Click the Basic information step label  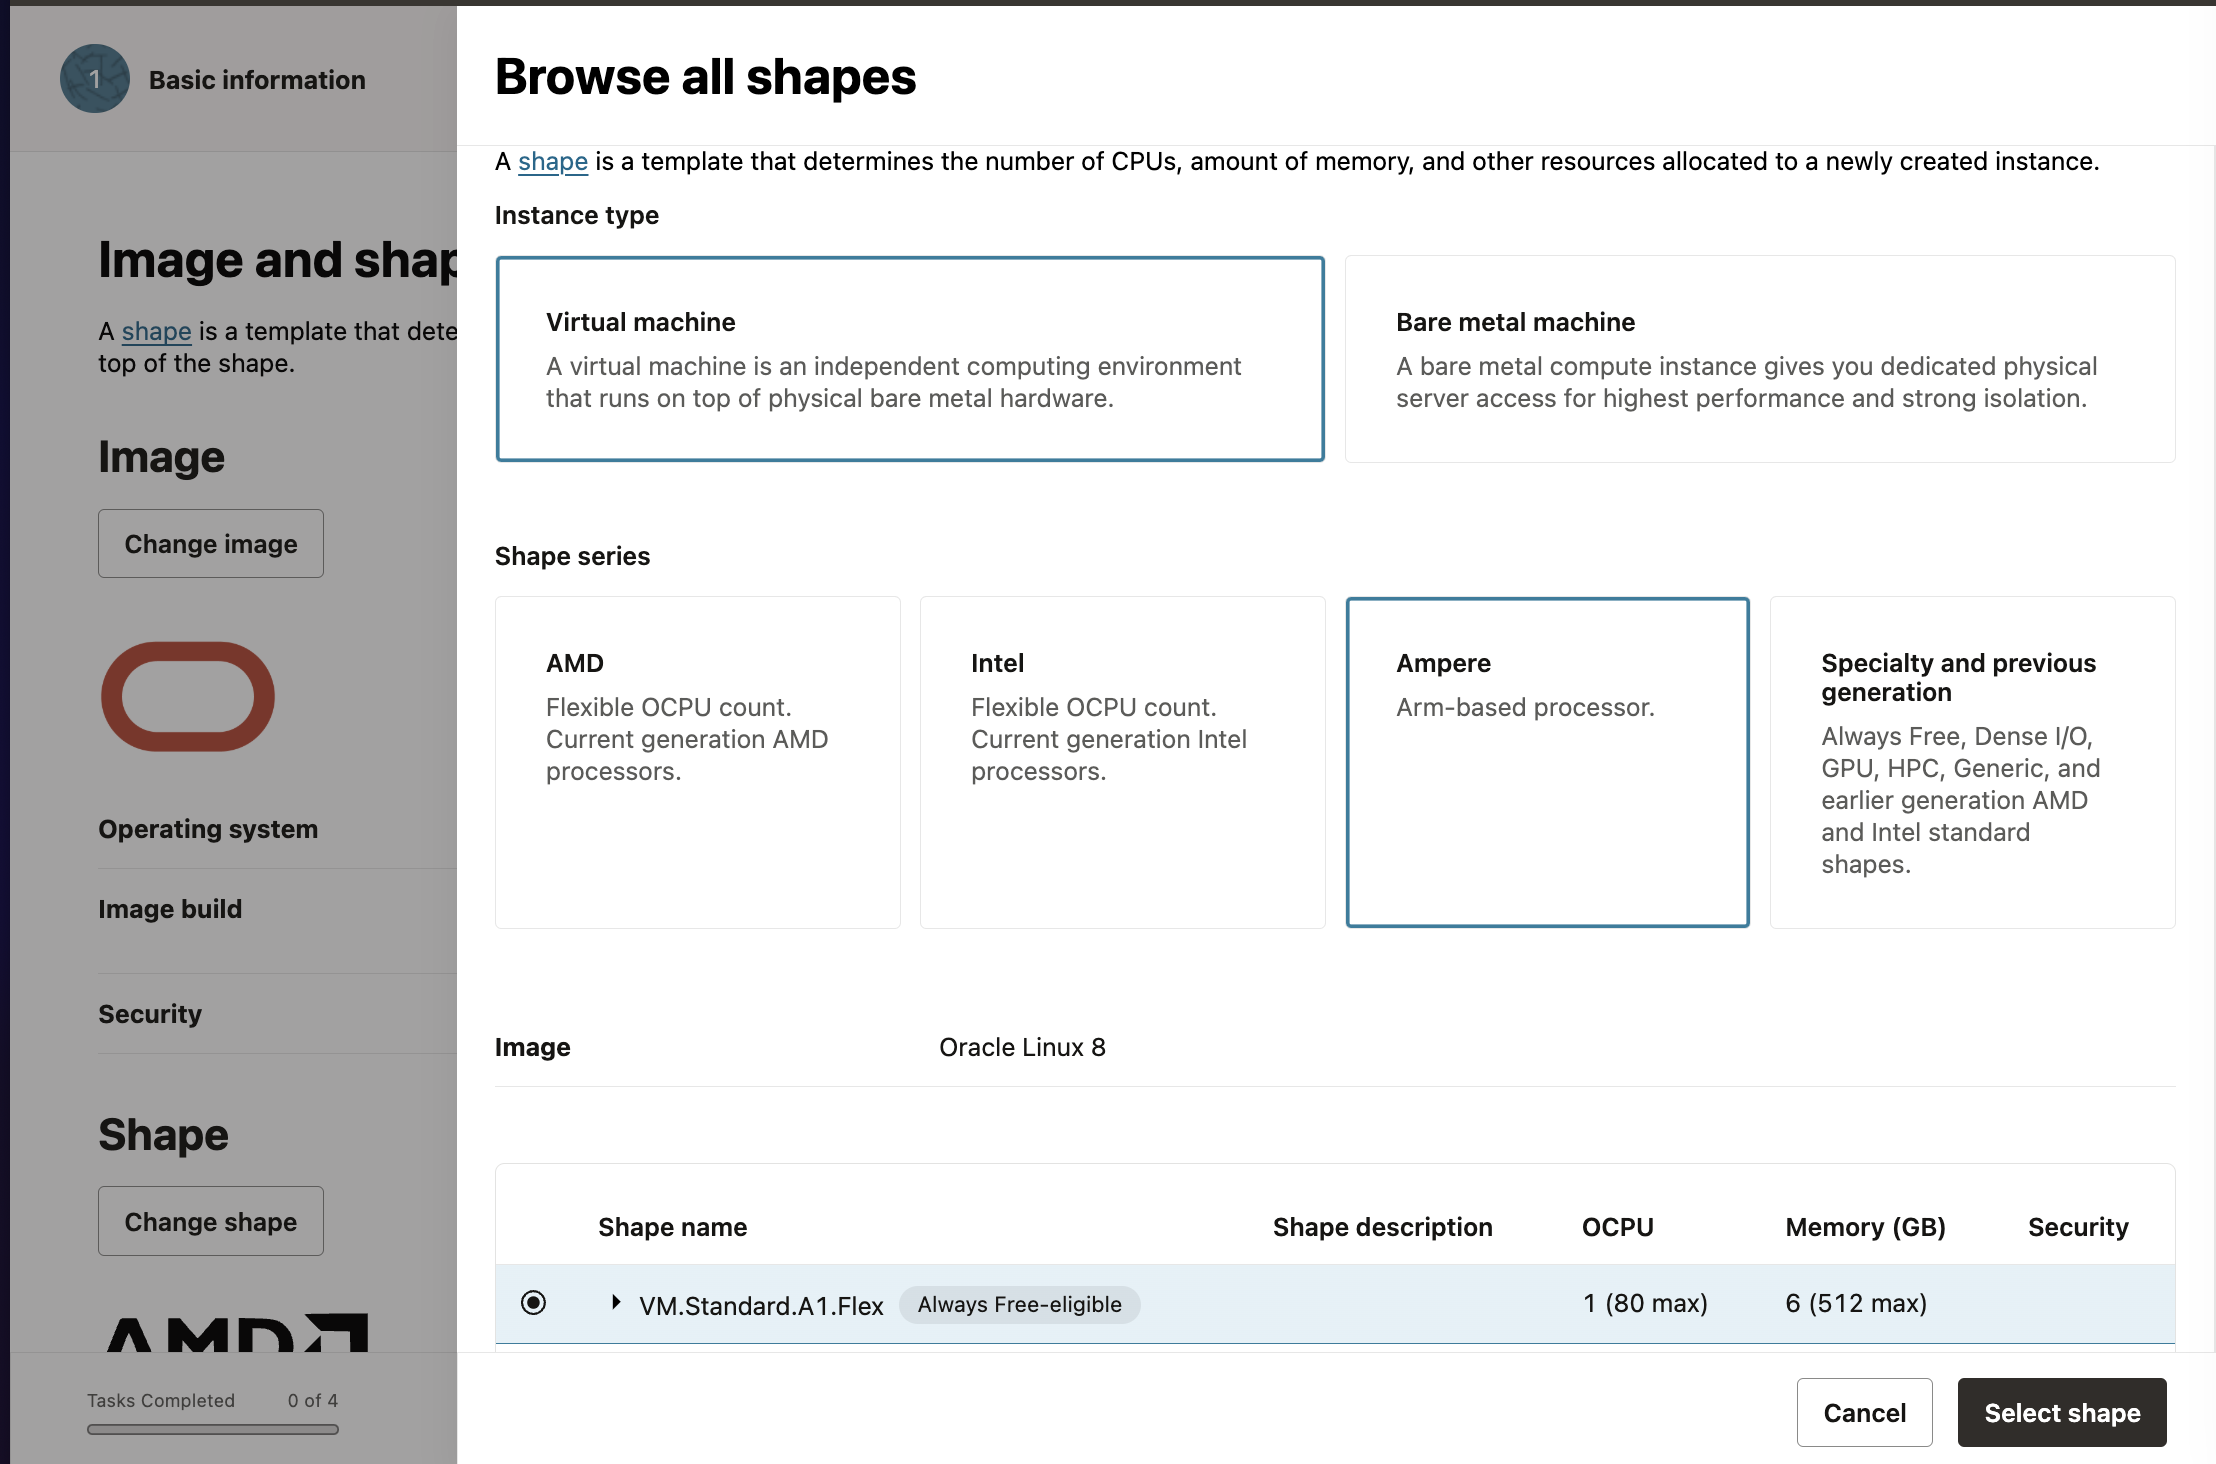[257, 80]
